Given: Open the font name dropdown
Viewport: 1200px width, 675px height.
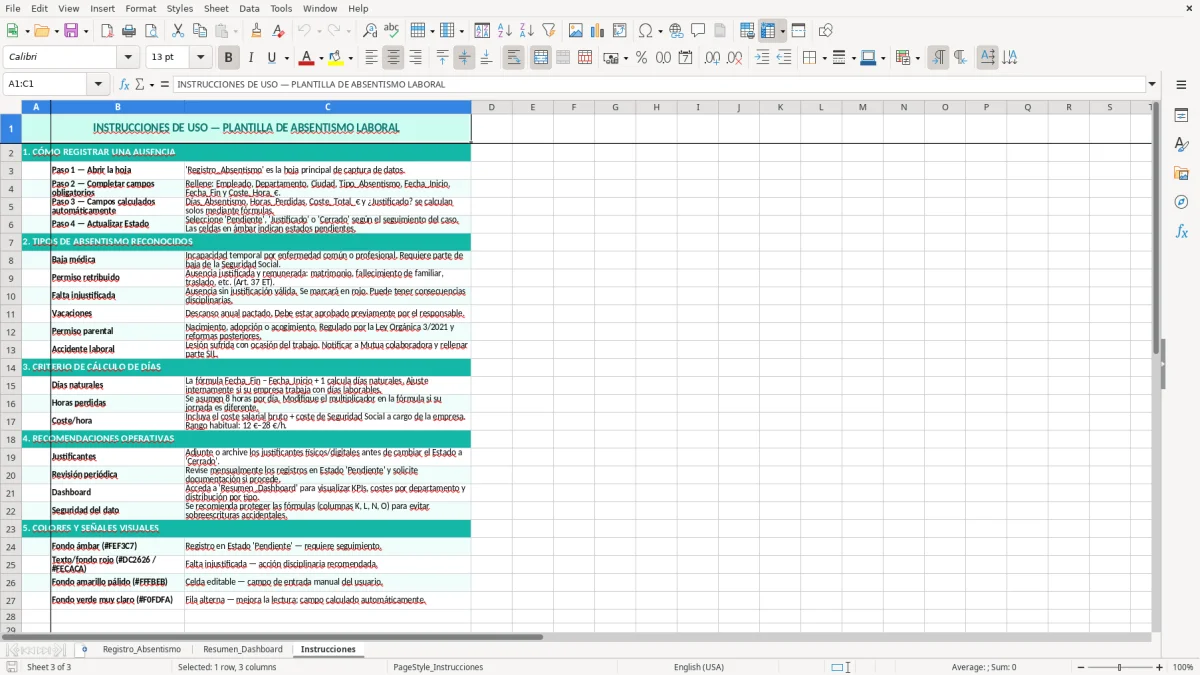Looking at the screenshot, I should (128, 58).
